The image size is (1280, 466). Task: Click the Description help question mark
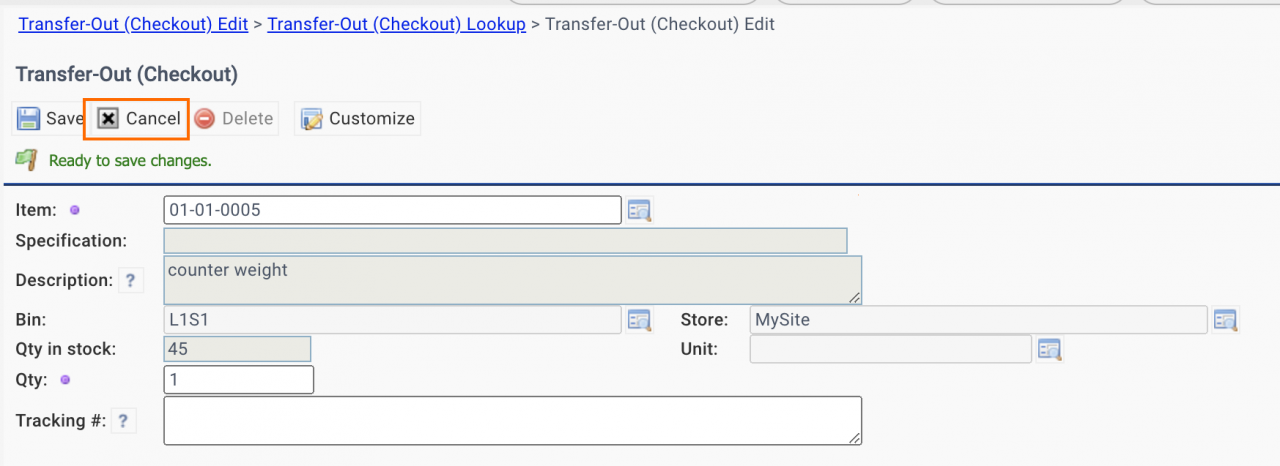point(131,281)
